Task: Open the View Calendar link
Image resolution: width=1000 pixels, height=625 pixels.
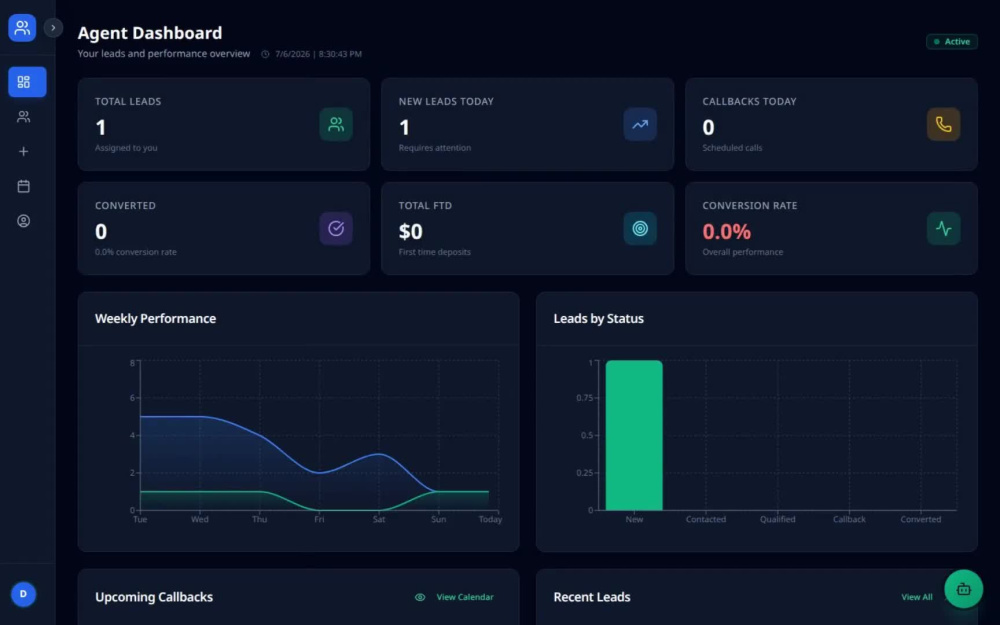Action: 465,598
